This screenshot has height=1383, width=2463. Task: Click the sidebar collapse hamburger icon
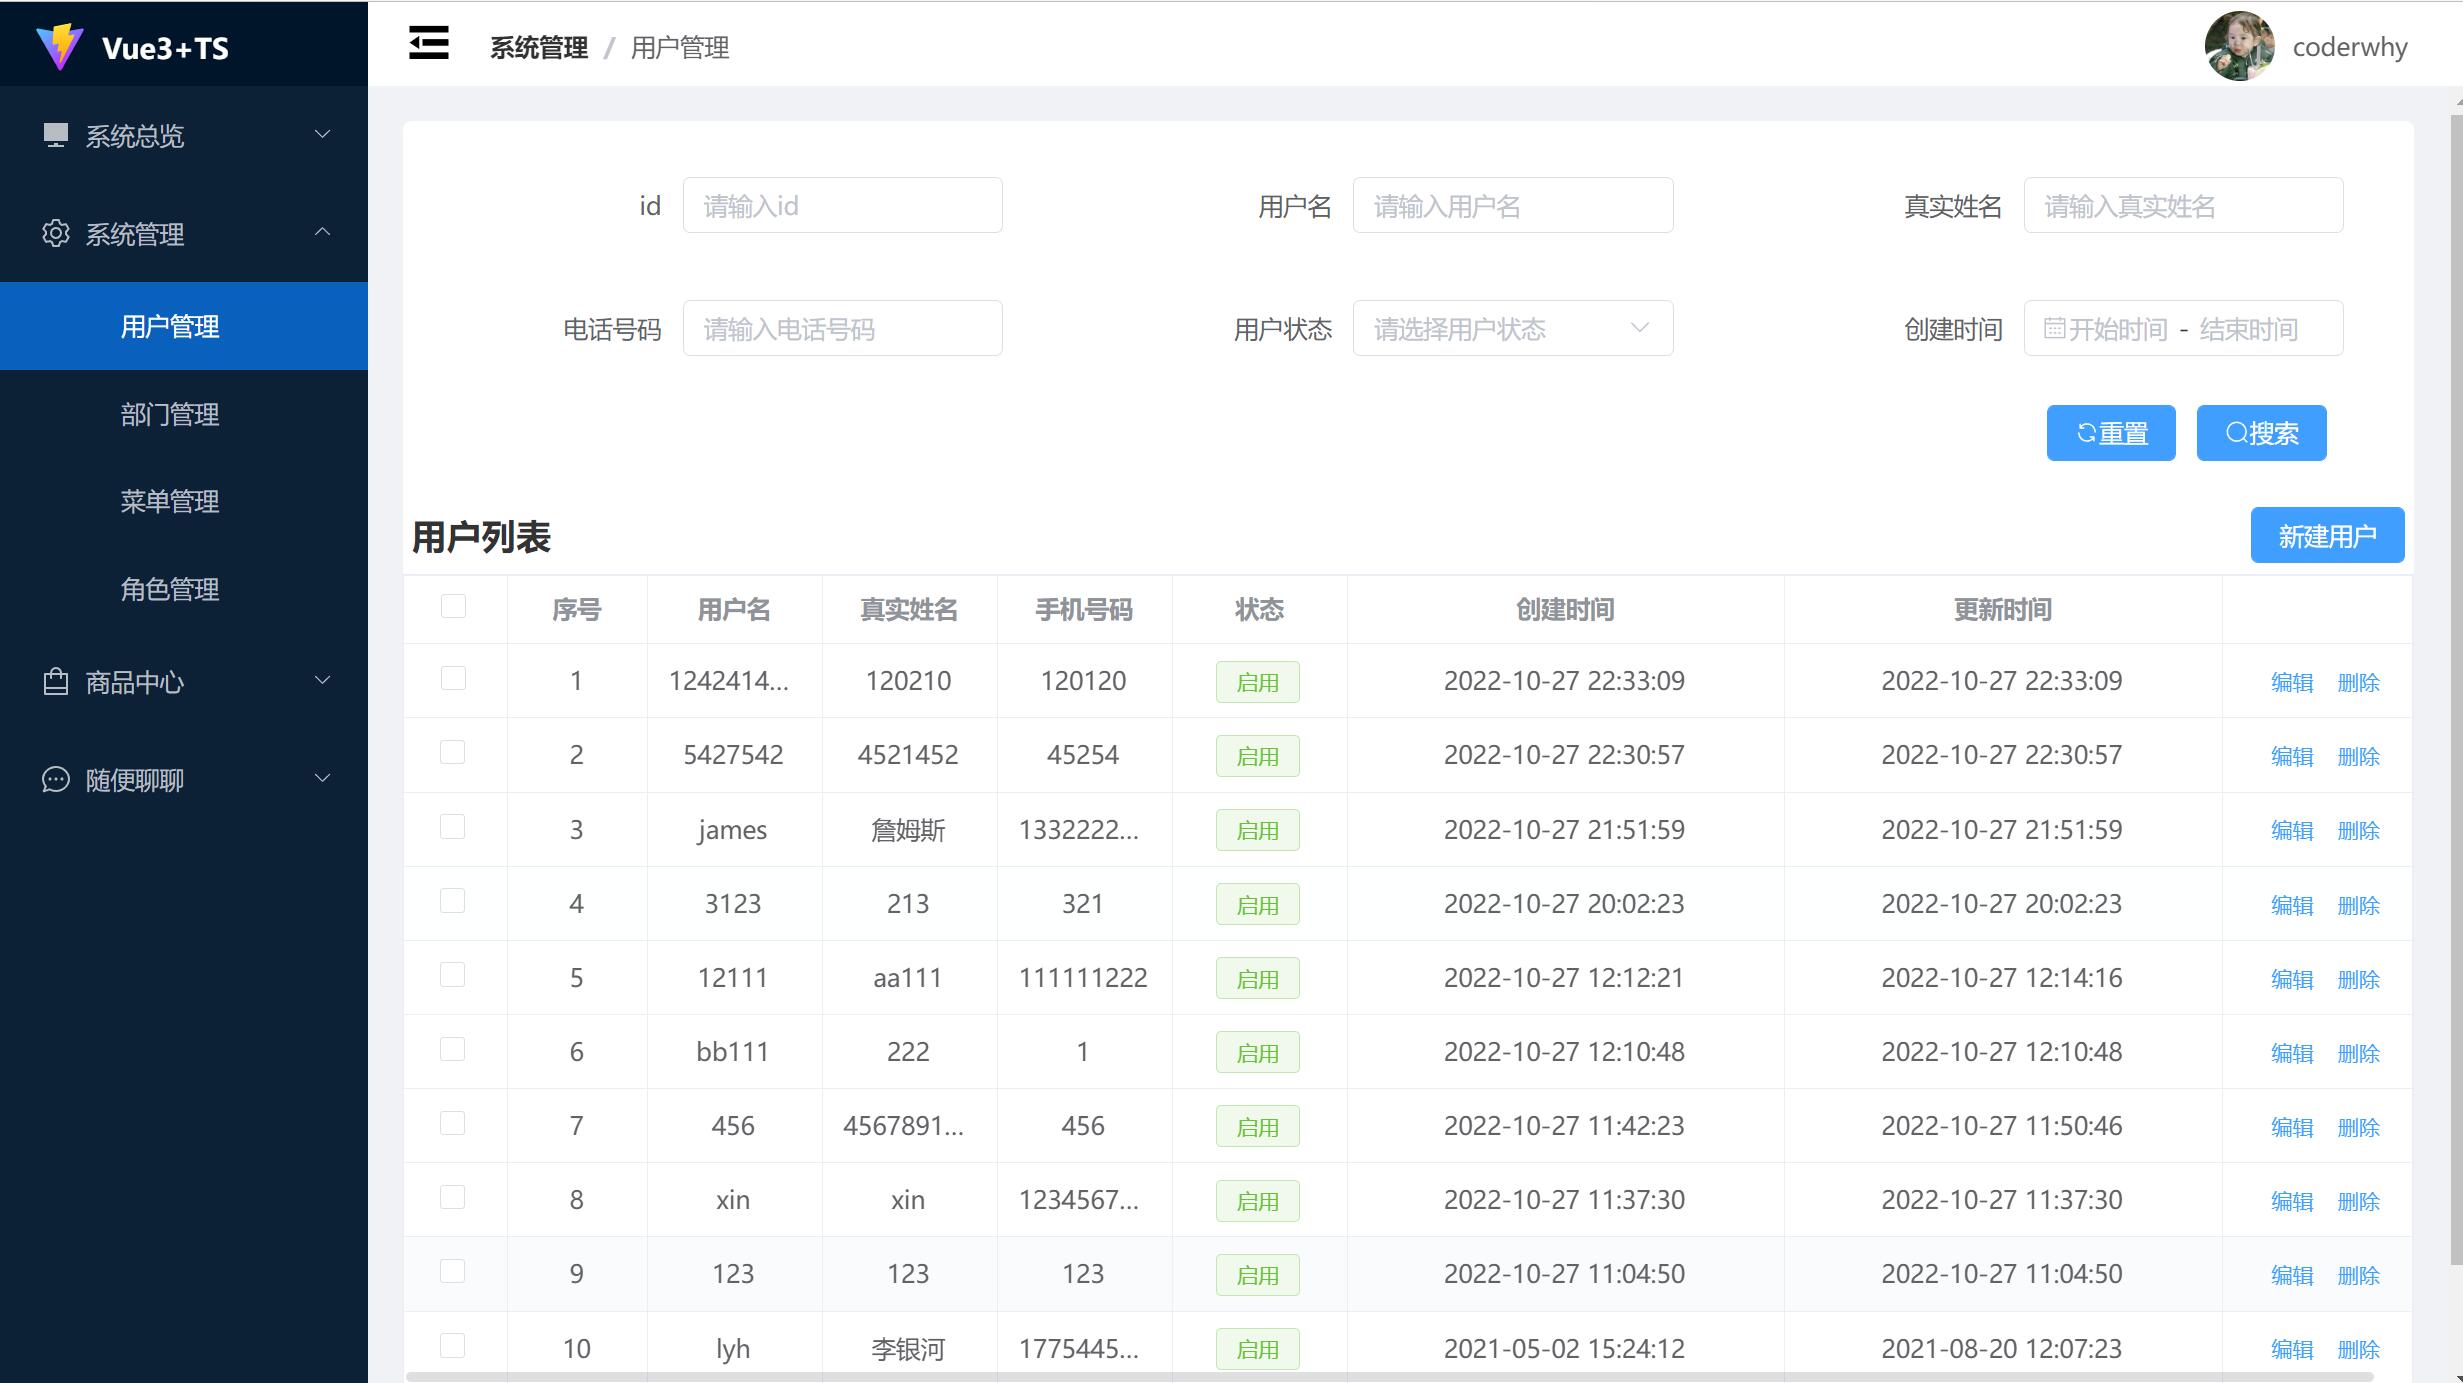click(x=428, y=44)
